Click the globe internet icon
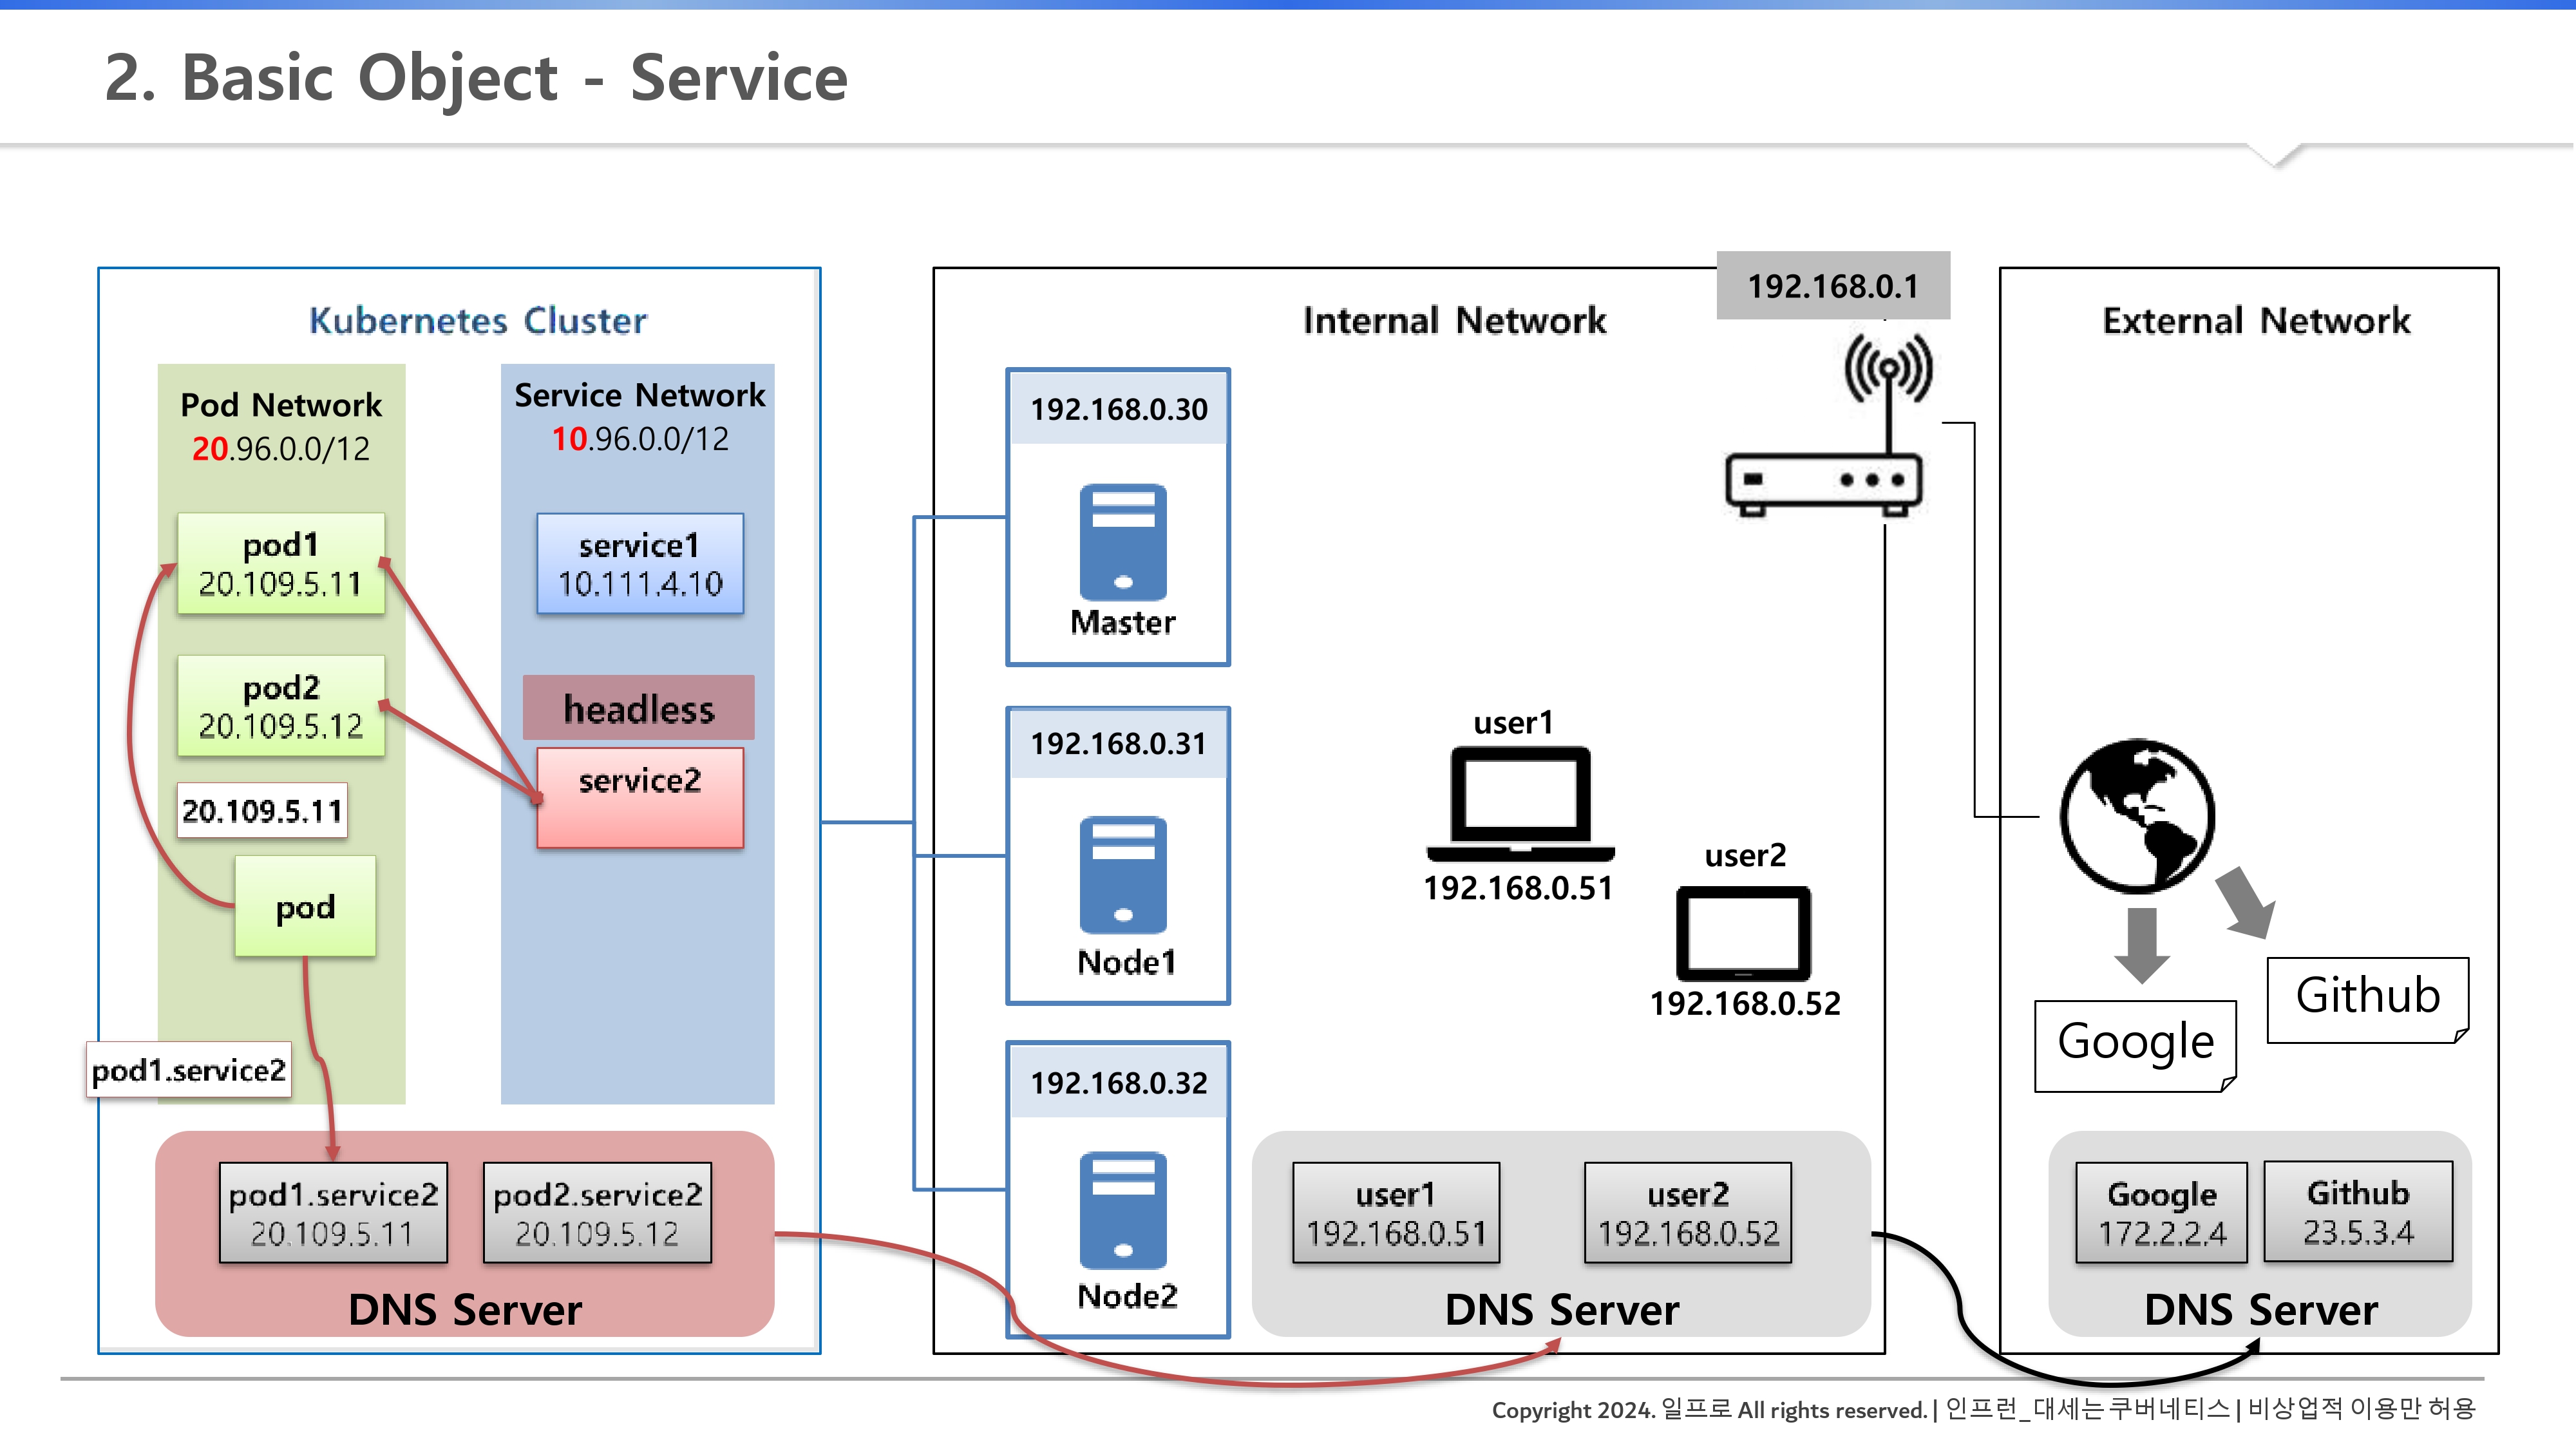This screenshot has height=1449, width=2576. click(2137, 816)
